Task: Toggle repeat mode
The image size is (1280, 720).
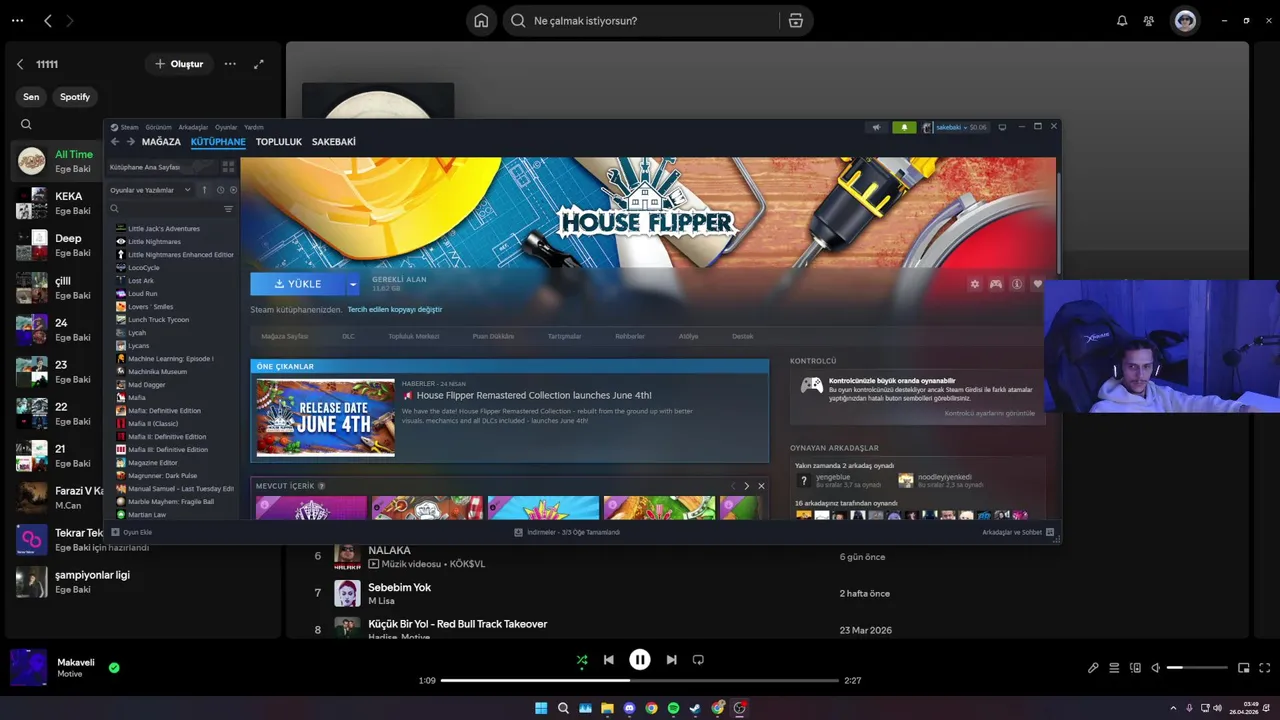Action: (698, 660)
